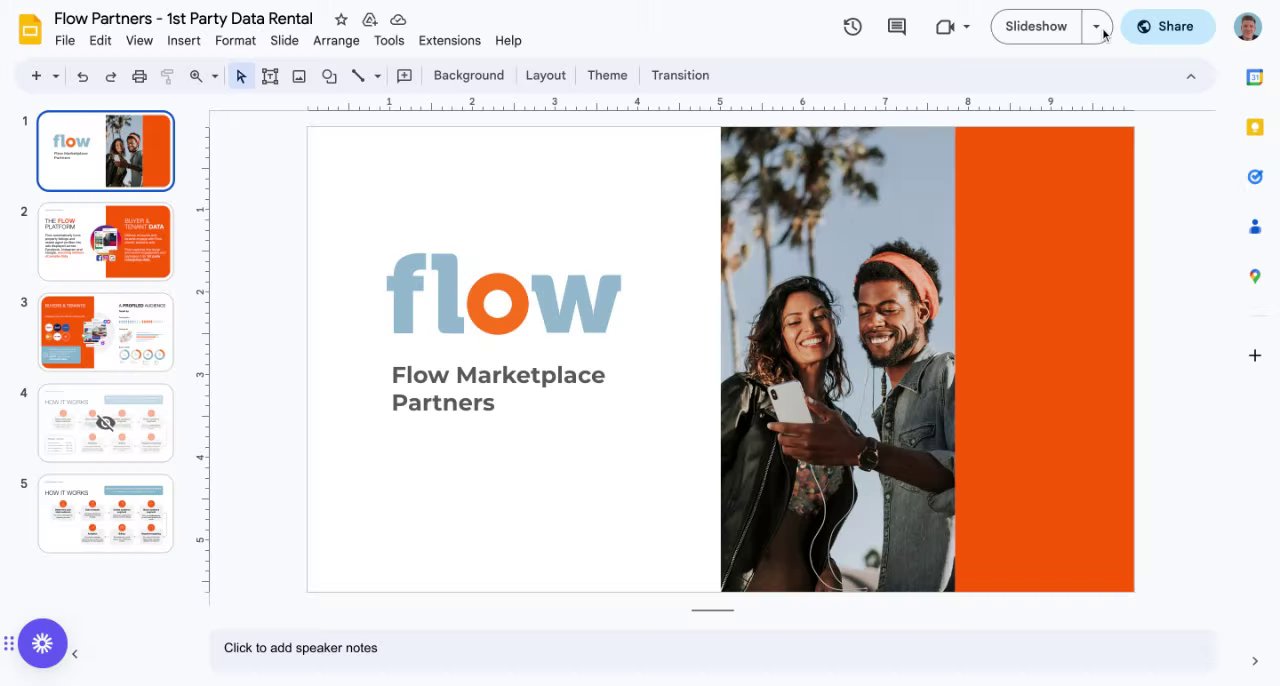Get add-ons plus icon
The width and height of the screenshot is (1280, 686).
point(1255,355)
